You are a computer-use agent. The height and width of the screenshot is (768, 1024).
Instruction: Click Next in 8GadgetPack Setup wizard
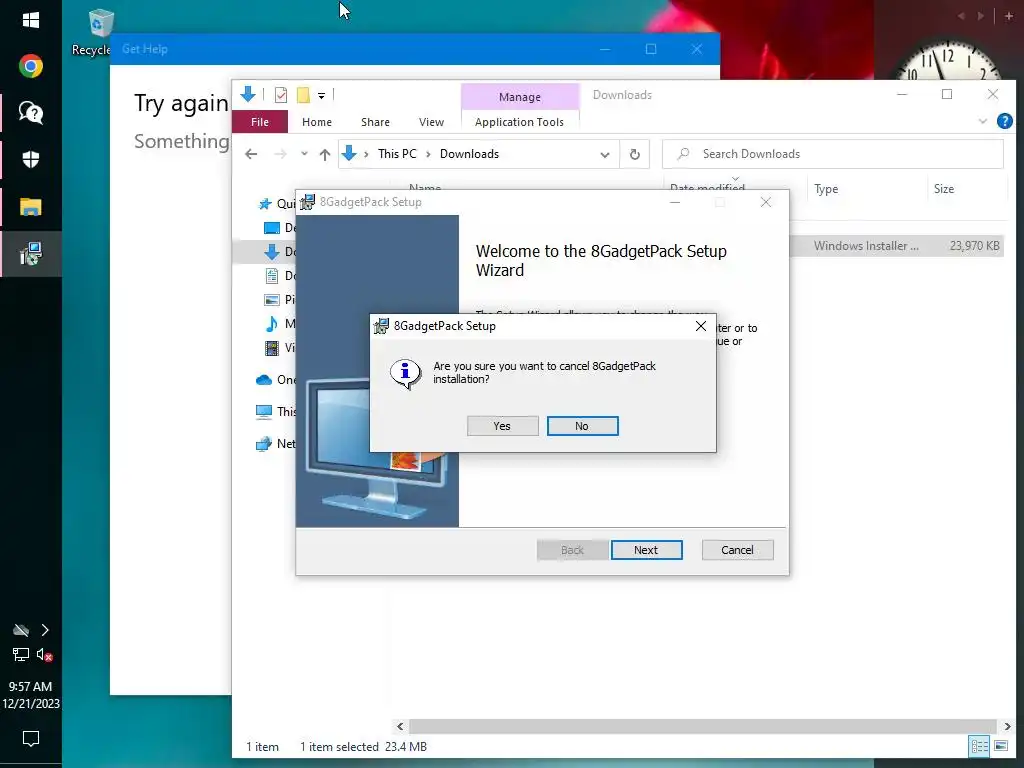coord(646,550)
